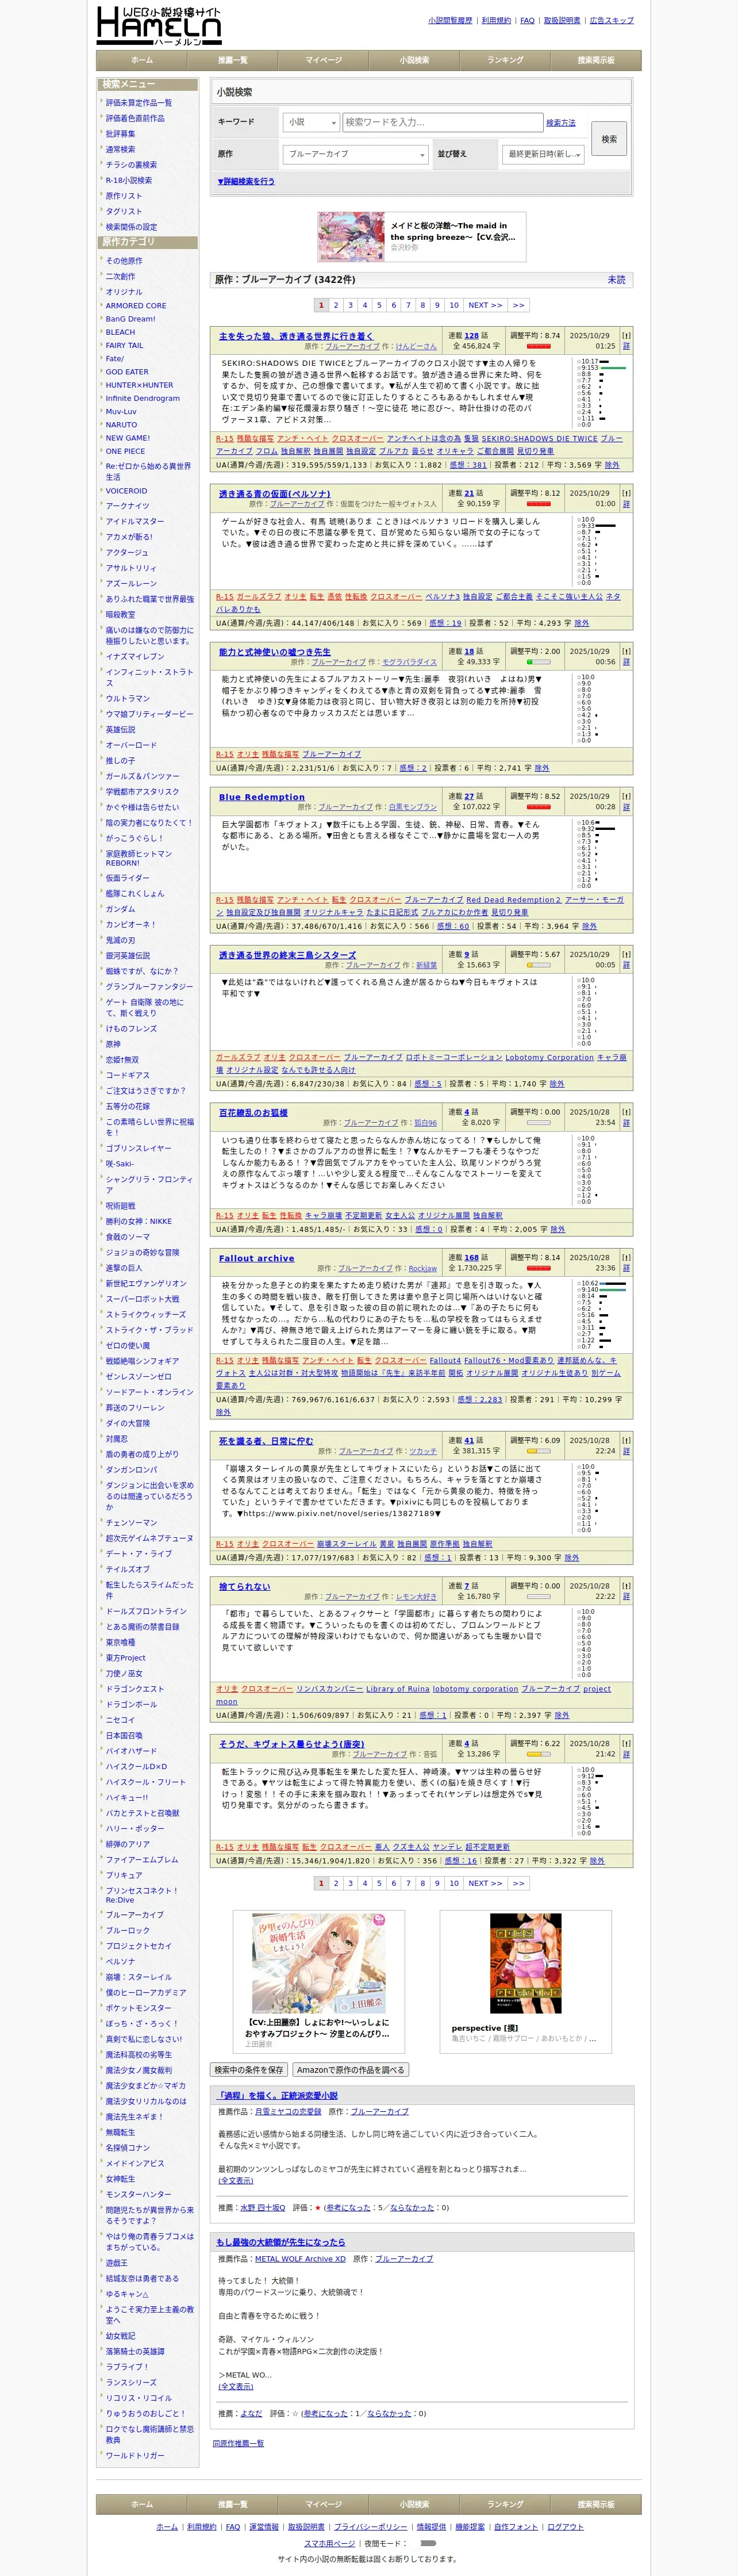Image resolution: width=738 pixels, height=2576 pixels.
Task: Open the 原作 ブルーアーカイブ dropdown
Action: pyautogui.click(x=355, y=154)
